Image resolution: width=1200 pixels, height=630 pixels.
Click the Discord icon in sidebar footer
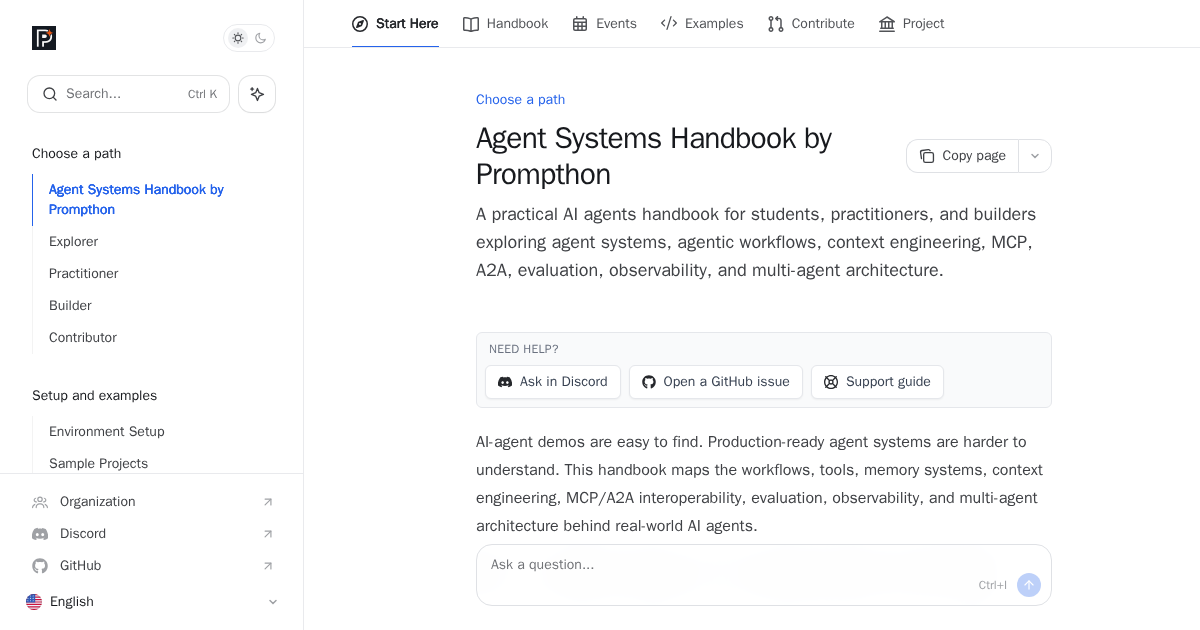pyautogui.click(x=40, y=534)
